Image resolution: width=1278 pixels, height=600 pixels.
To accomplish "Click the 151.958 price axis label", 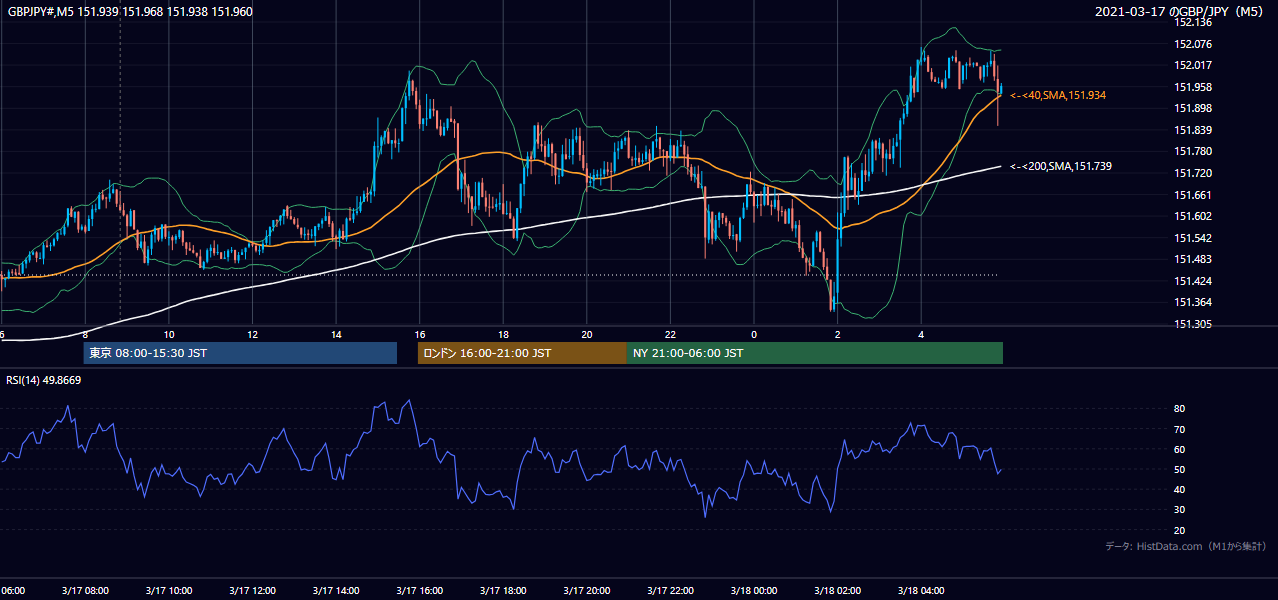I will (x=1193, y=87).
